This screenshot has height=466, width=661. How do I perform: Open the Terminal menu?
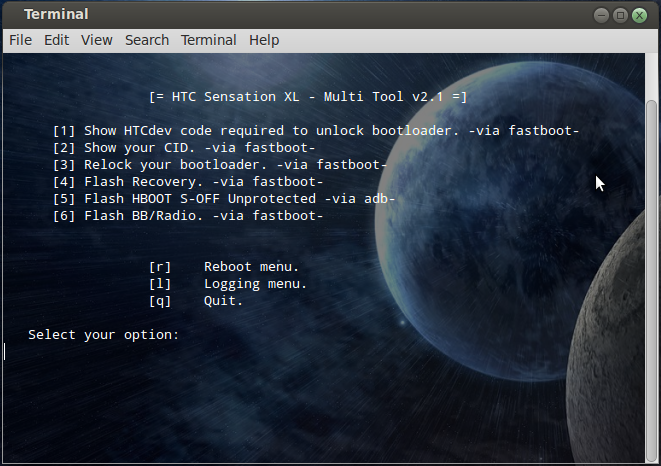tap(209, 40)
